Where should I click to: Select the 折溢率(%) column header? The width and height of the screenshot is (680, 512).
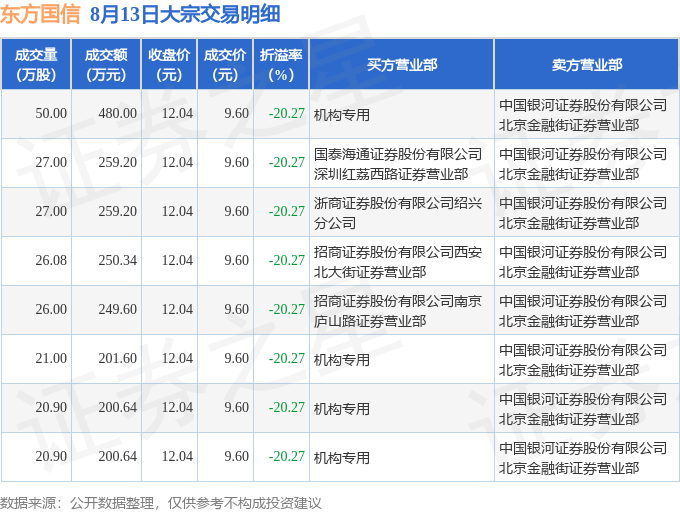click(281, 64)
